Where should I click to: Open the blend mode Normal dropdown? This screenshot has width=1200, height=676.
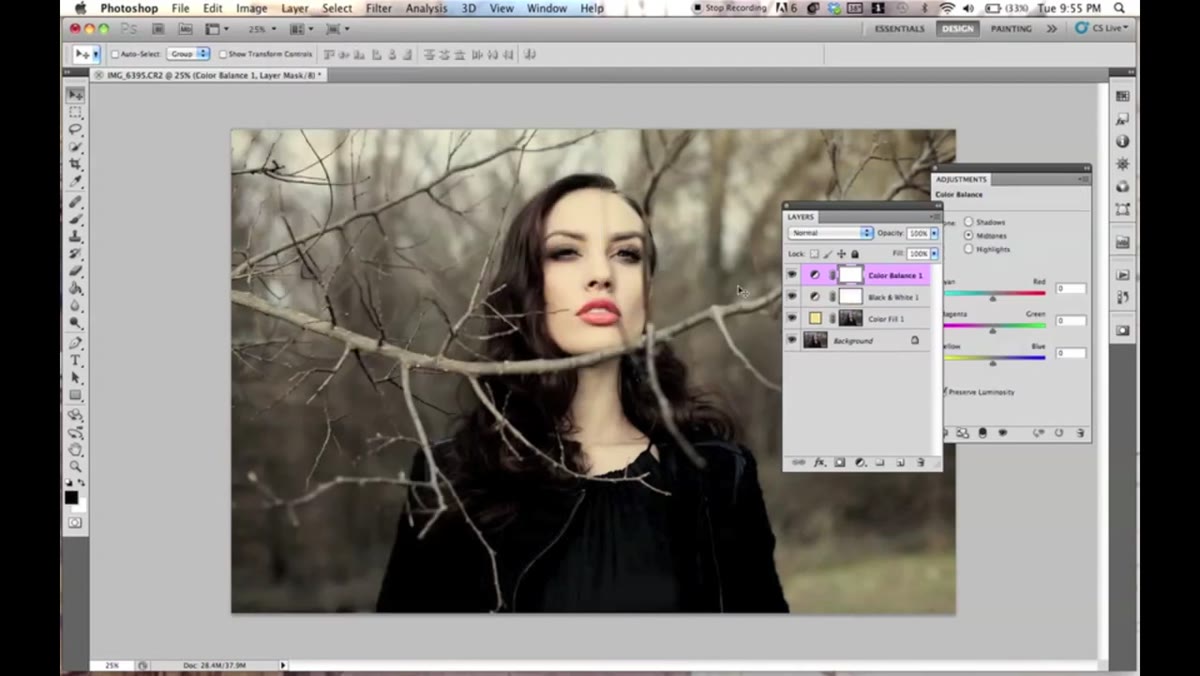click(830, 233)
